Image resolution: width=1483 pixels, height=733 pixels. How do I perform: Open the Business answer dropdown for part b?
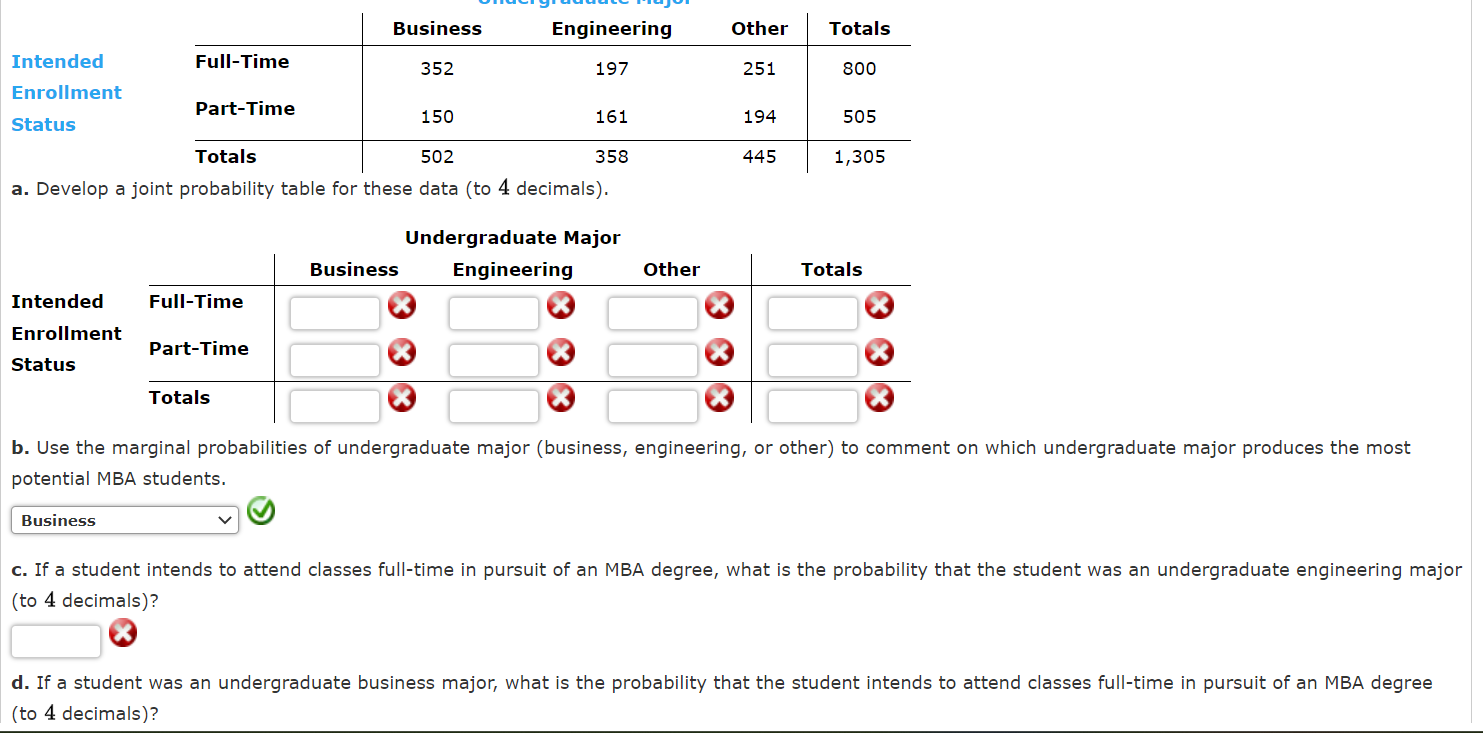(124, 519)
